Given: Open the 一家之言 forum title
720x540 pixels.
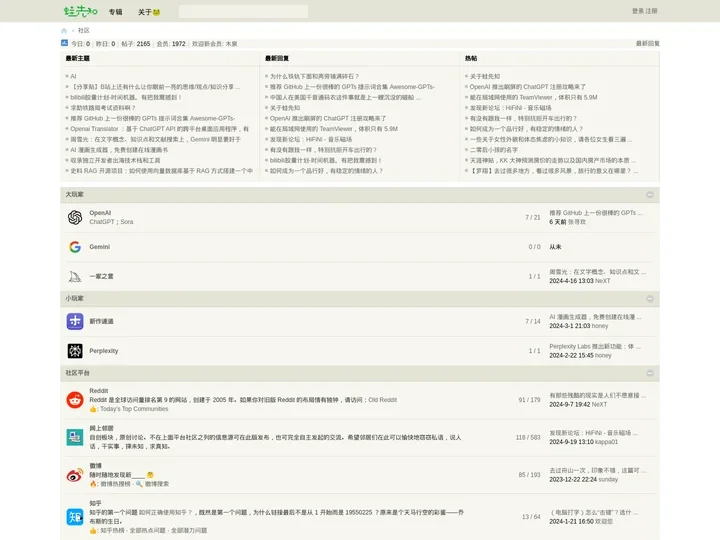Looking at the screenshot, I should click(101, 276).
